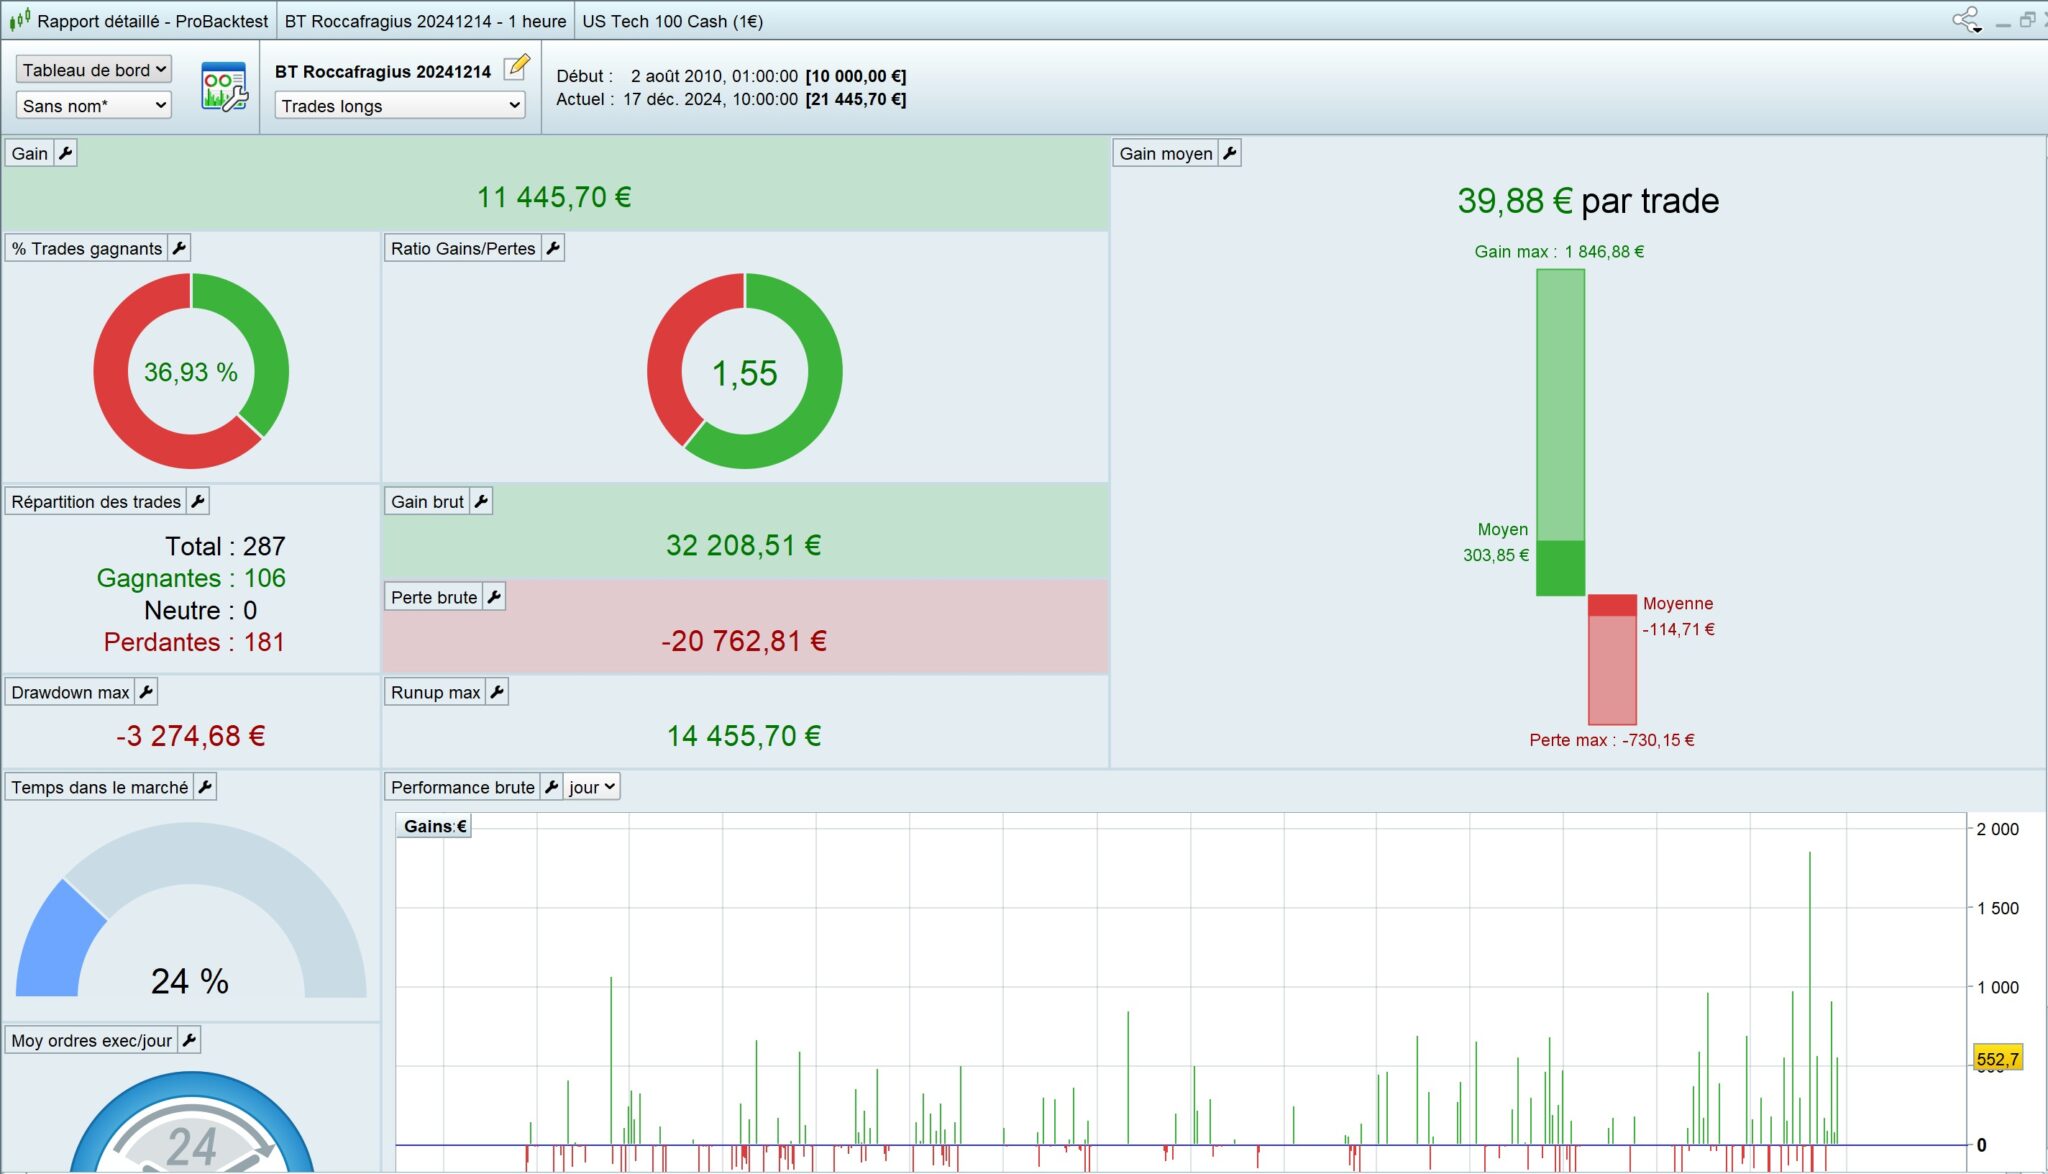The height and width of the screenshot is (1174, 2048).
Task: Click the wrench icon next to Gain
Action: tap(65, 153)
